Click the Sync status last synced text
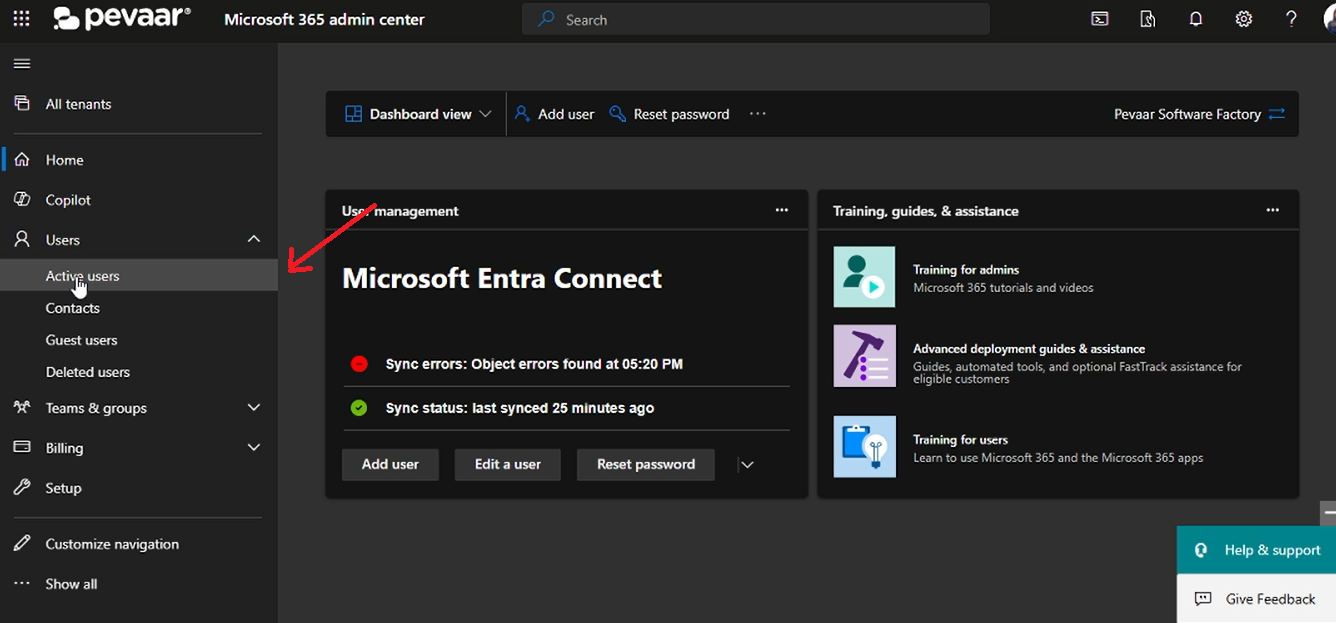 click(x=520, y=408)
